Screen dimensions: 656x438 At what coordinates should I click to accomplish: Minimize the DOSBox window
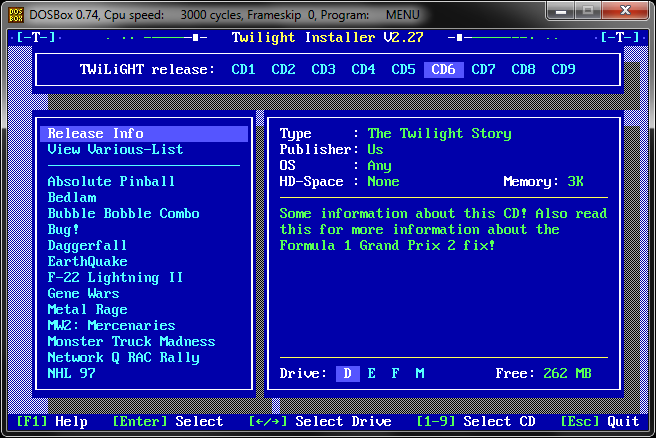(x=561, y=10)
